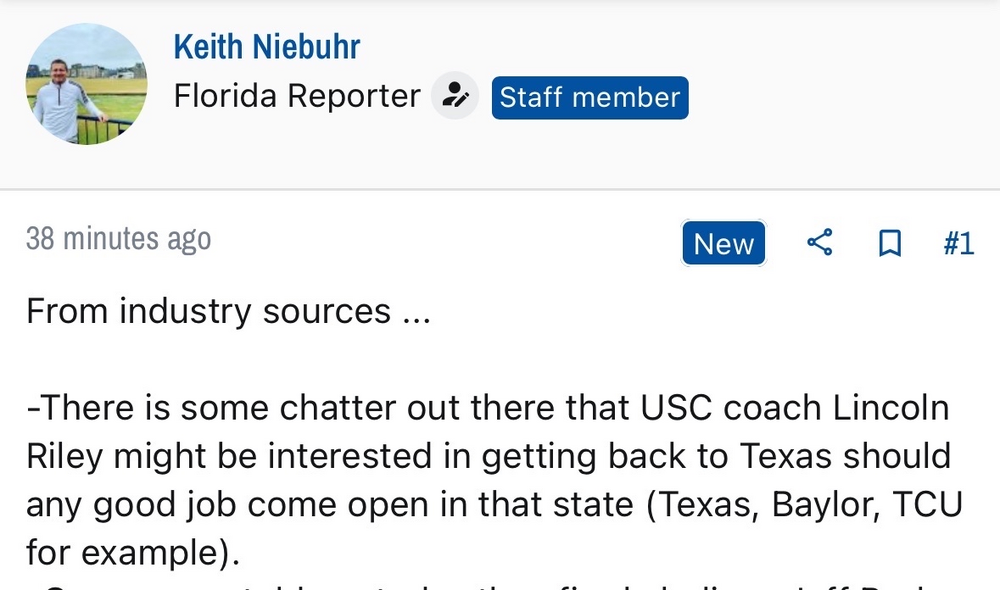This screenshot has height=590, width=1000.
Task: Click 'getting back to Texas should' text
Action: click(716, 456)
